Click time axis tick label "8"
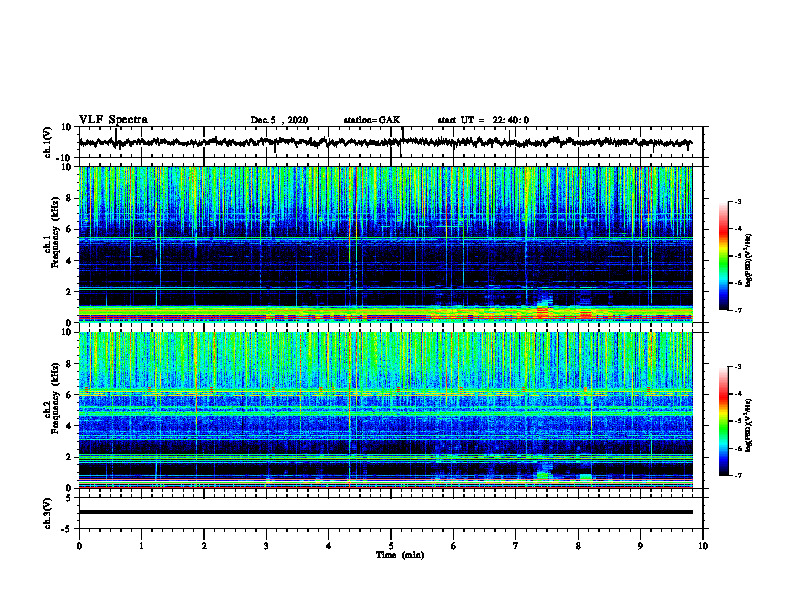This screenshot has width=792, height=612. pos(578,546)
